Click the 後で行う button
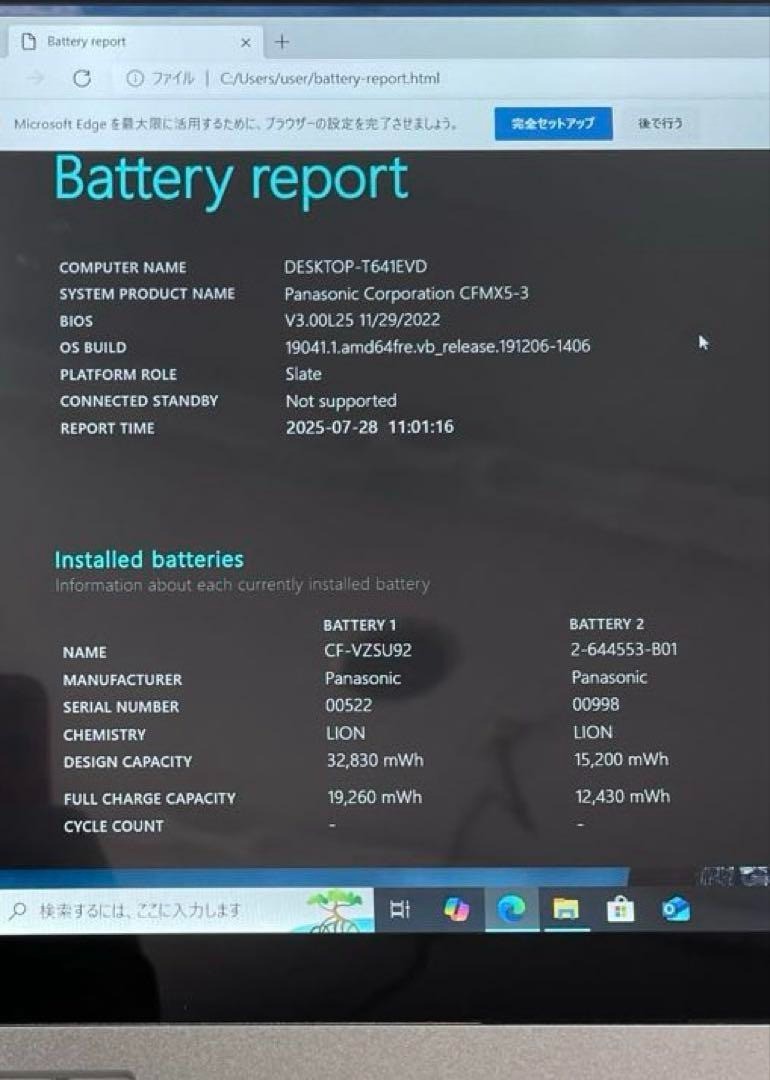Image resolution: width=770 pixels, height=1080 pixels. 660,123
